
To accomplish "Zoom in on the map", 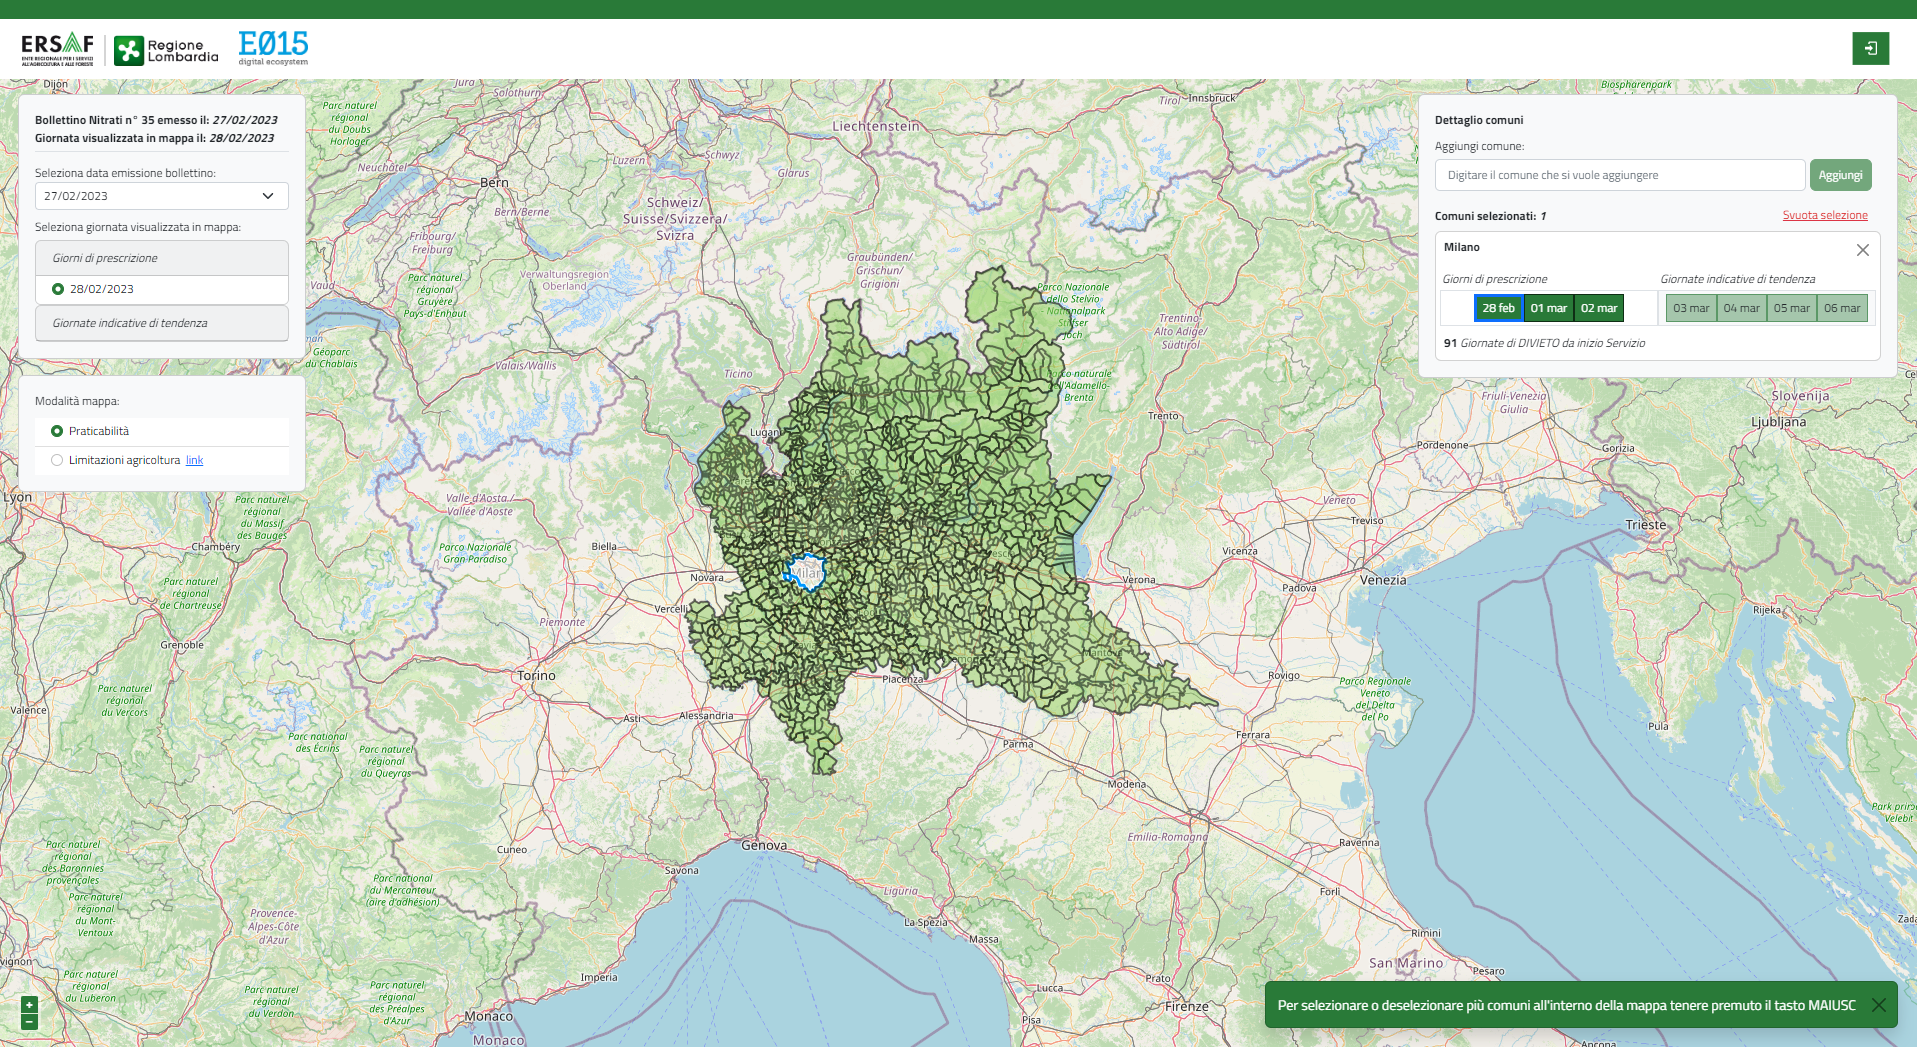I will 29,1005.
